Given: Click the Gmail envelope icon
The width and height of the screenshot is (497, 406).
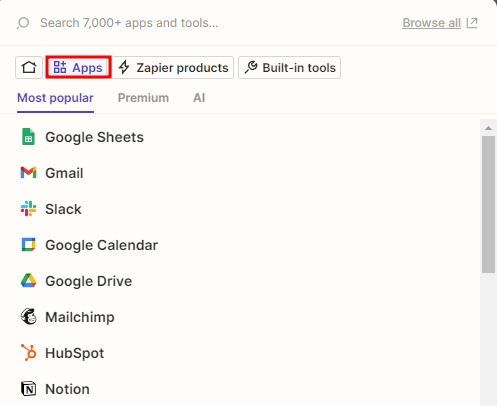Looking at the screenshot, I should 28,173.
